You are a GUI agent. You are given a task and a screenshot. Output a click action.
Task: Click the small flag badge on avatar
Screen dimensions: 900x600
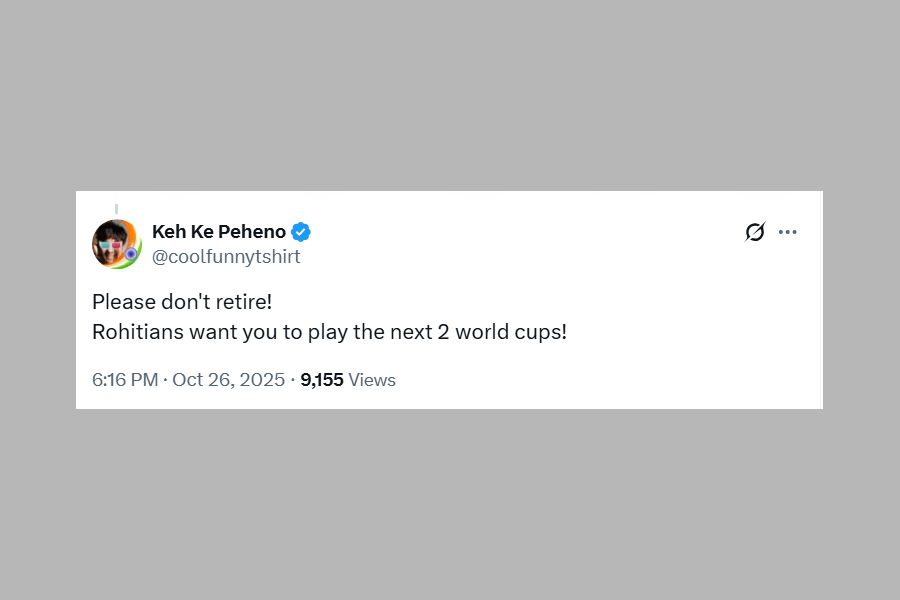(x=131, y=255)
